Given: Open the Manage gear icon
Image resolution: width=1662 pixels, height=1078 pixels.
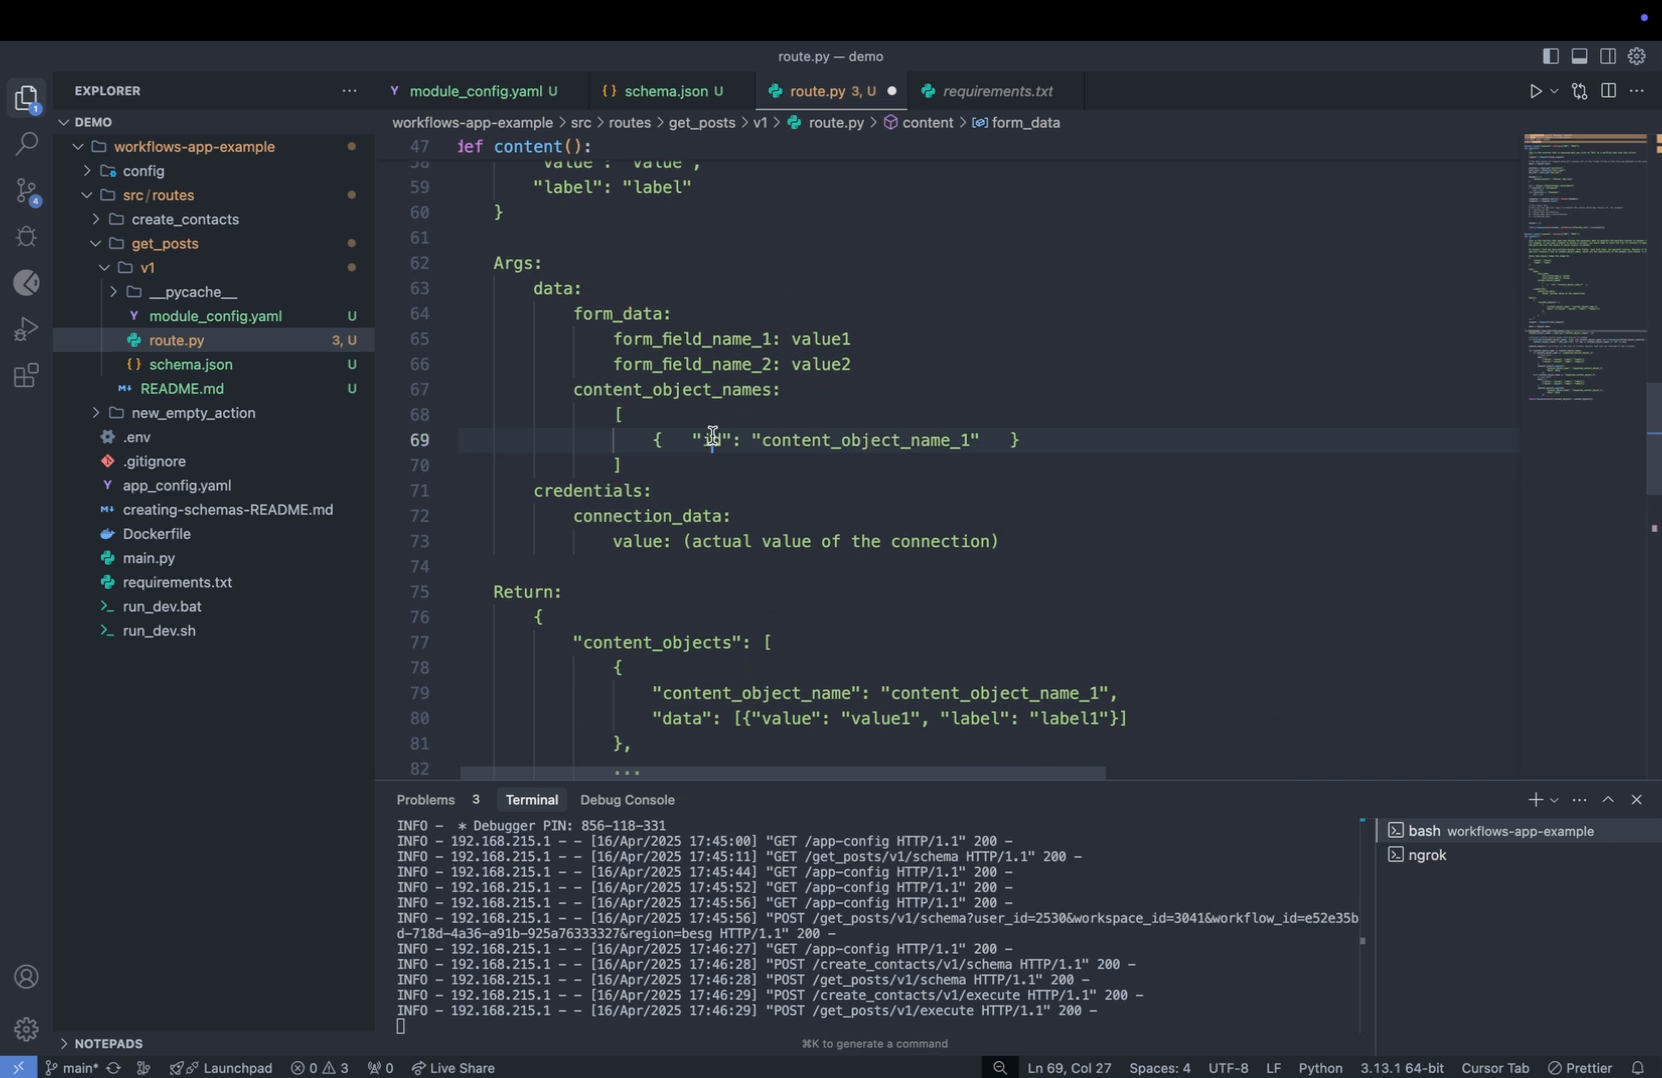Looking at the screenshot, I should pyautogui.click(x=27, y=1028).
